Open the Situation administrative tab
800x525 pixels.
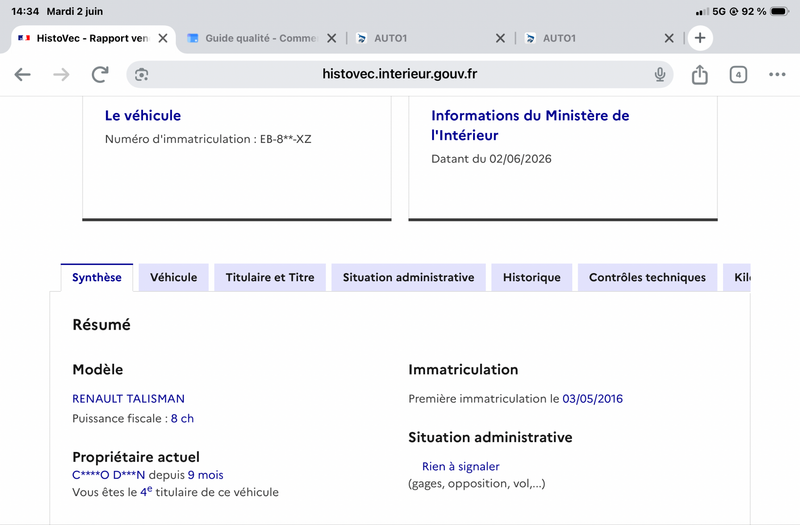tap(409, 278)
